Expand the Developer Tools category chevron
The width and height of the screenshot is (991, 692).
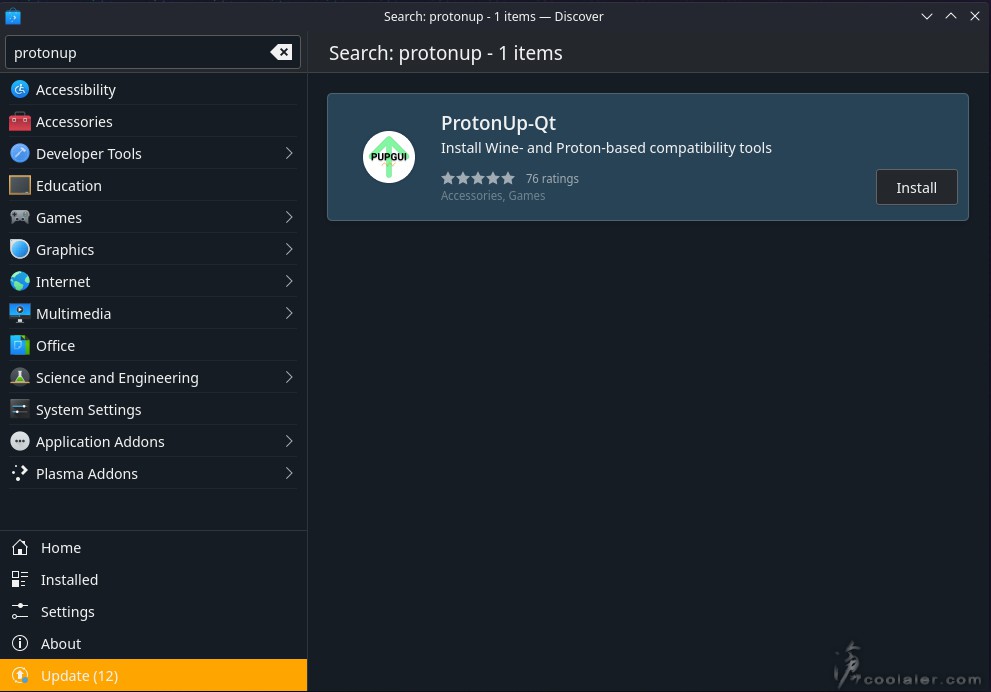pyautogui.click(x=289, y=154)
